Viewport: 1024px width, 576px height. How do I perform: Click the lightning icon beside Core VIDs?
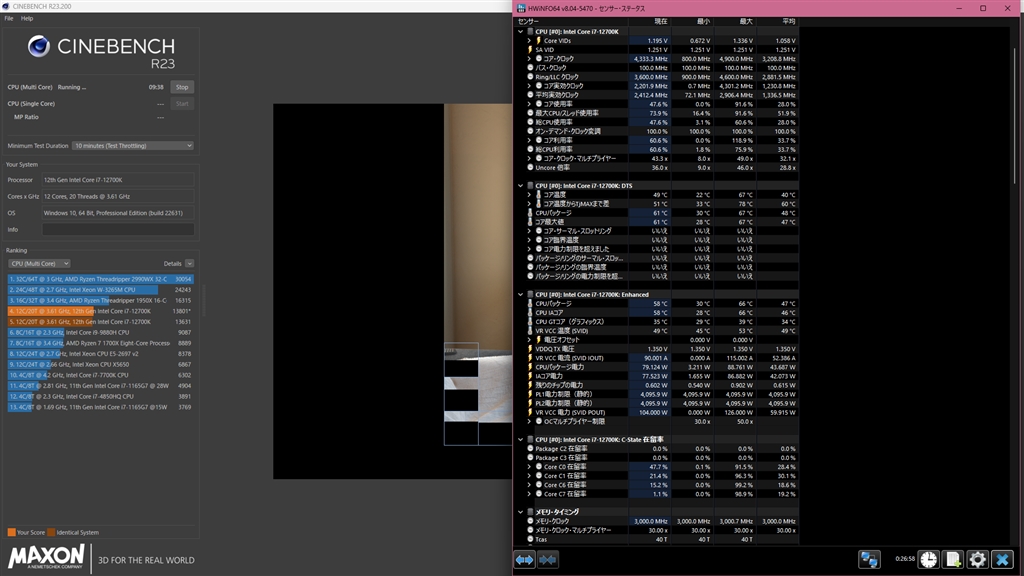pos(539,40)
